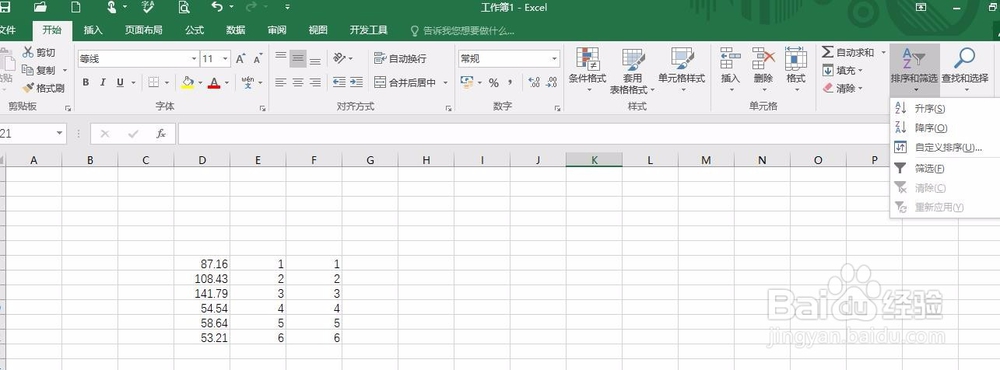Open font name dropdown (等线)
Viewport: 1000px width, 370px height.
[x=194, y=59]
